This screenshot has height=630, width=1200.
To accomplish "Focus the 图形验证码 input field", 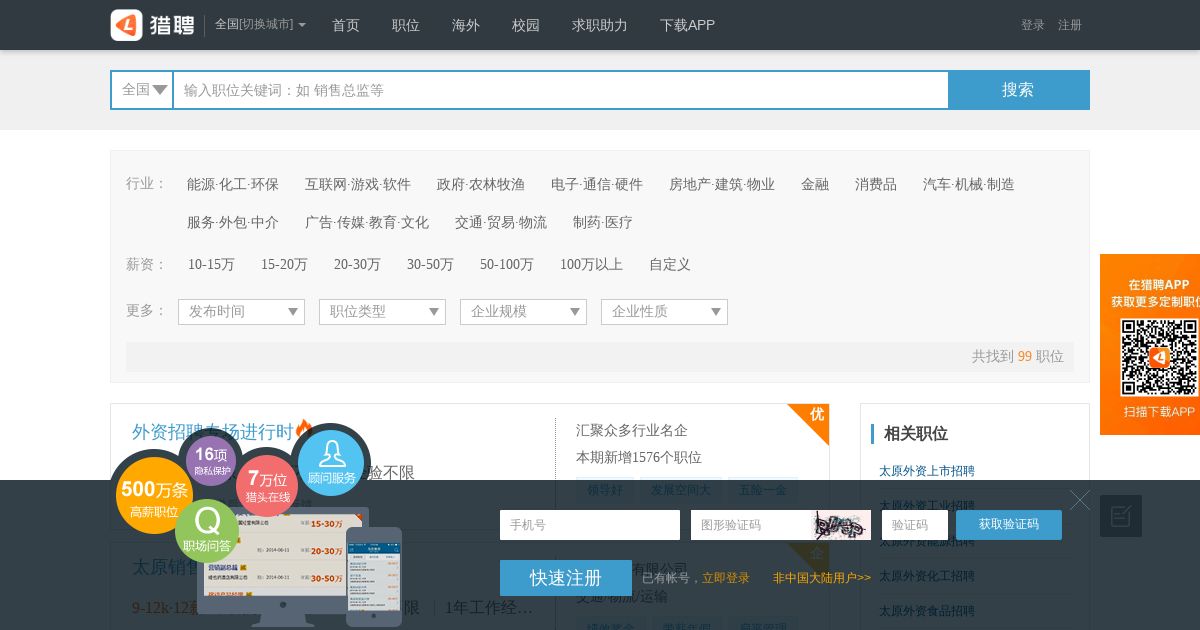I will (x=752, y=525).
